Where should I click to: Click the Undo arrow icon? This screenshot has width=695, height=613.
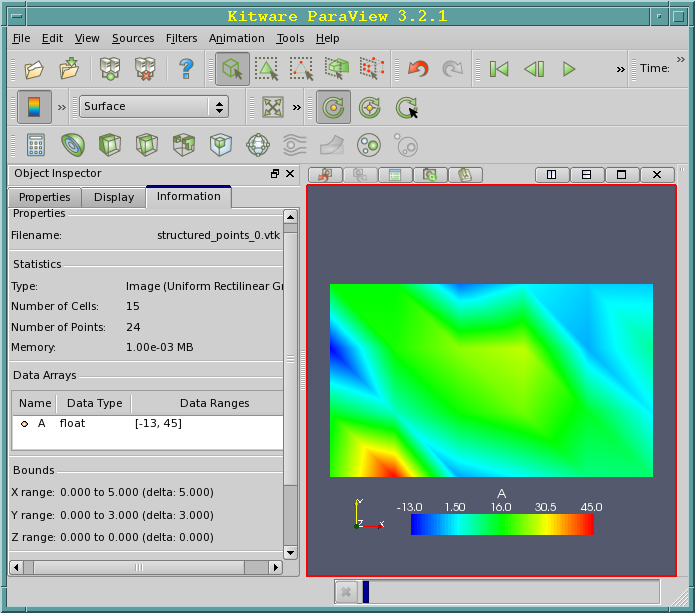[x=418, y=69]
